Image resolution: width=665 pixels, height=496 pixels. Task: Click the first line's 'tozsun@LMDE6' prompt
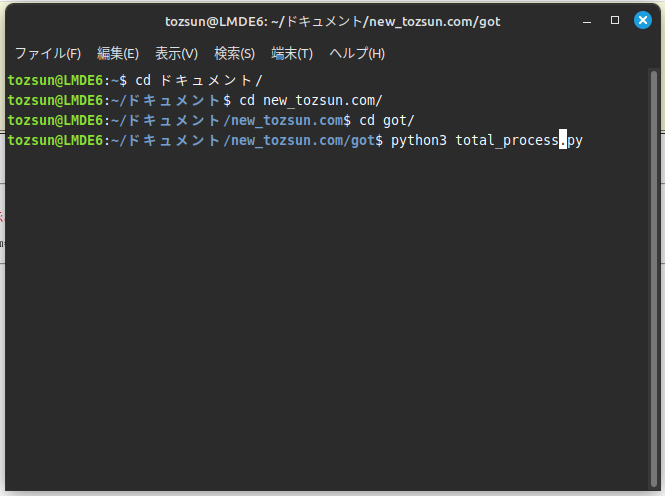pyautogui.click(x=55, y=80)
